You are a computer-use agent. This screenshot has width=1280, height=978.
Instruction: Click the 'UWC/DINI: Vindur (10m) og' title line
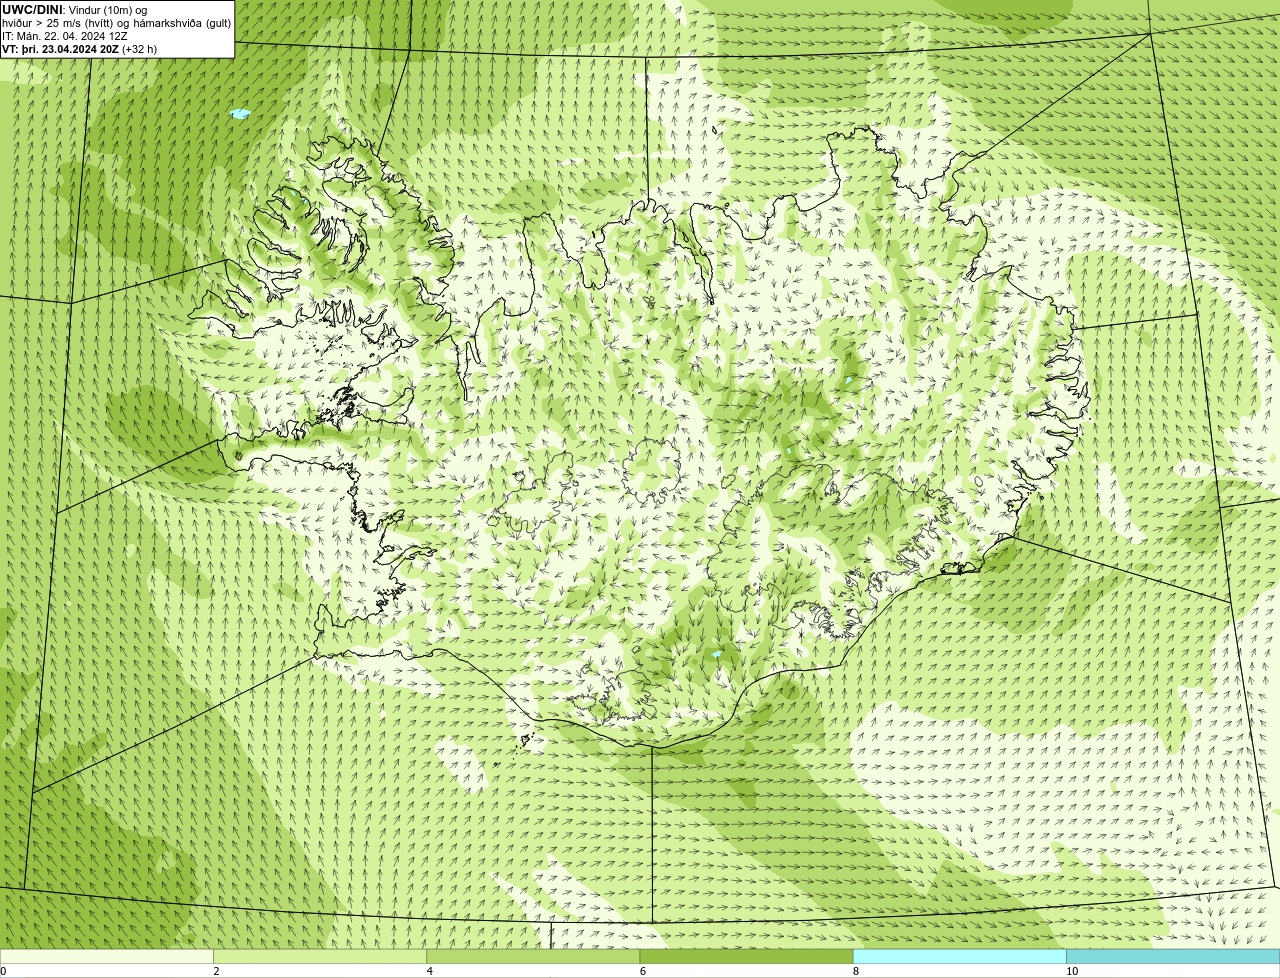tap(75, 10)
